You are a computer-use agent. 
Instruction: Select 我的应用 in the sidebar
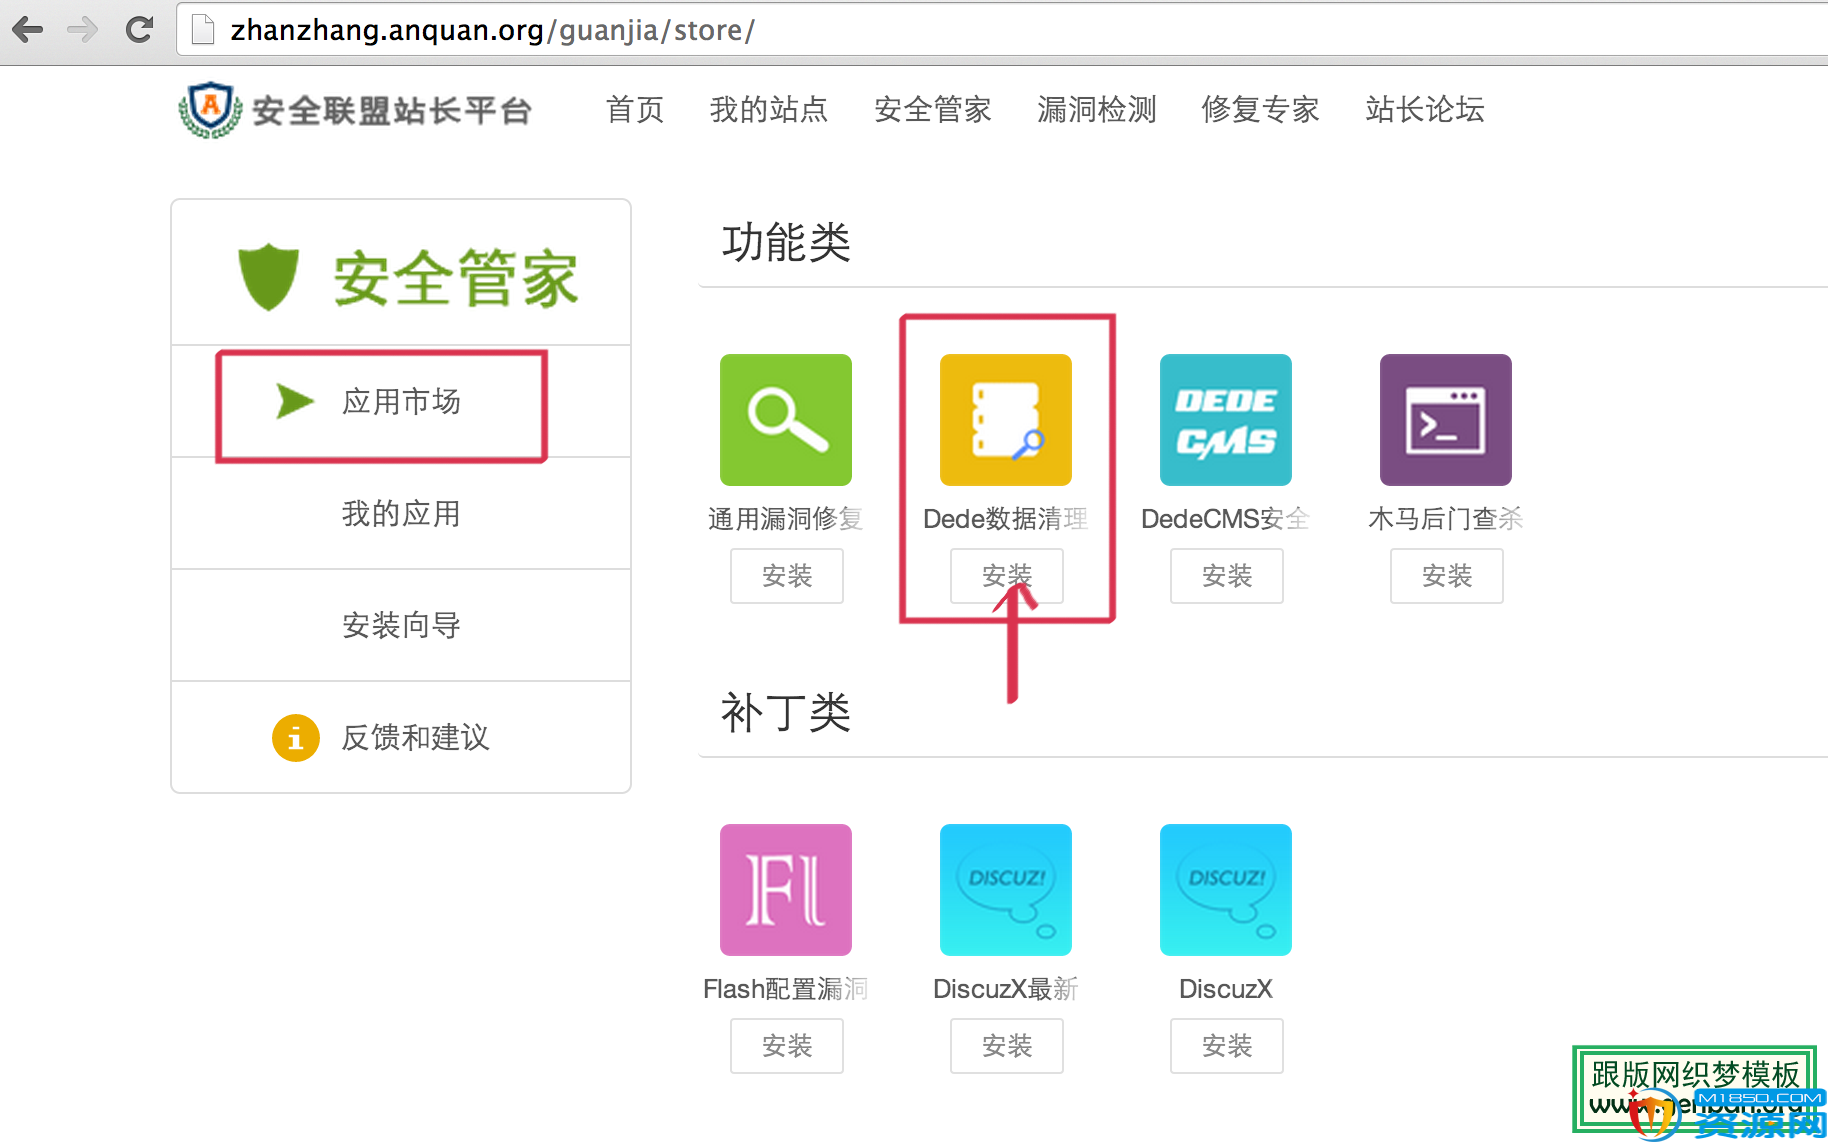(401, 513)
